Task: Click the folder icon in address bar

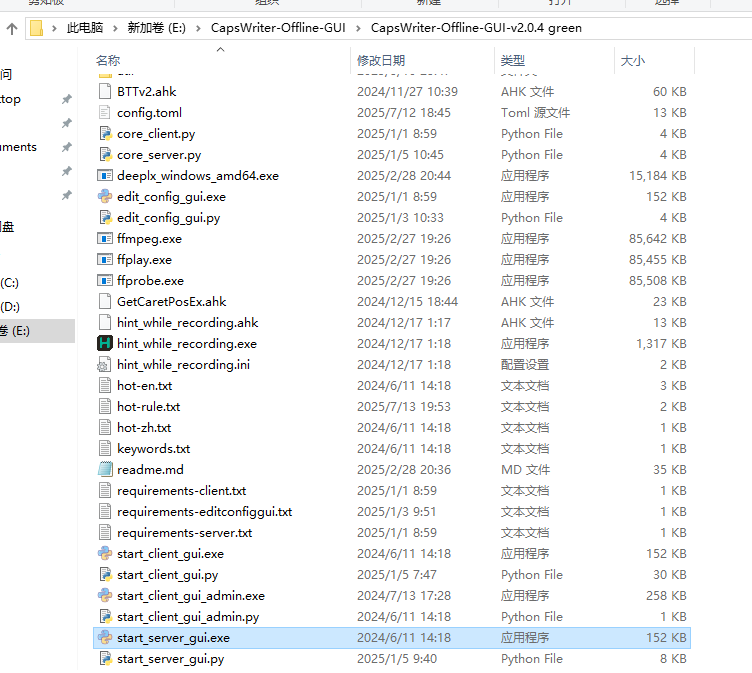Action: 36,28
